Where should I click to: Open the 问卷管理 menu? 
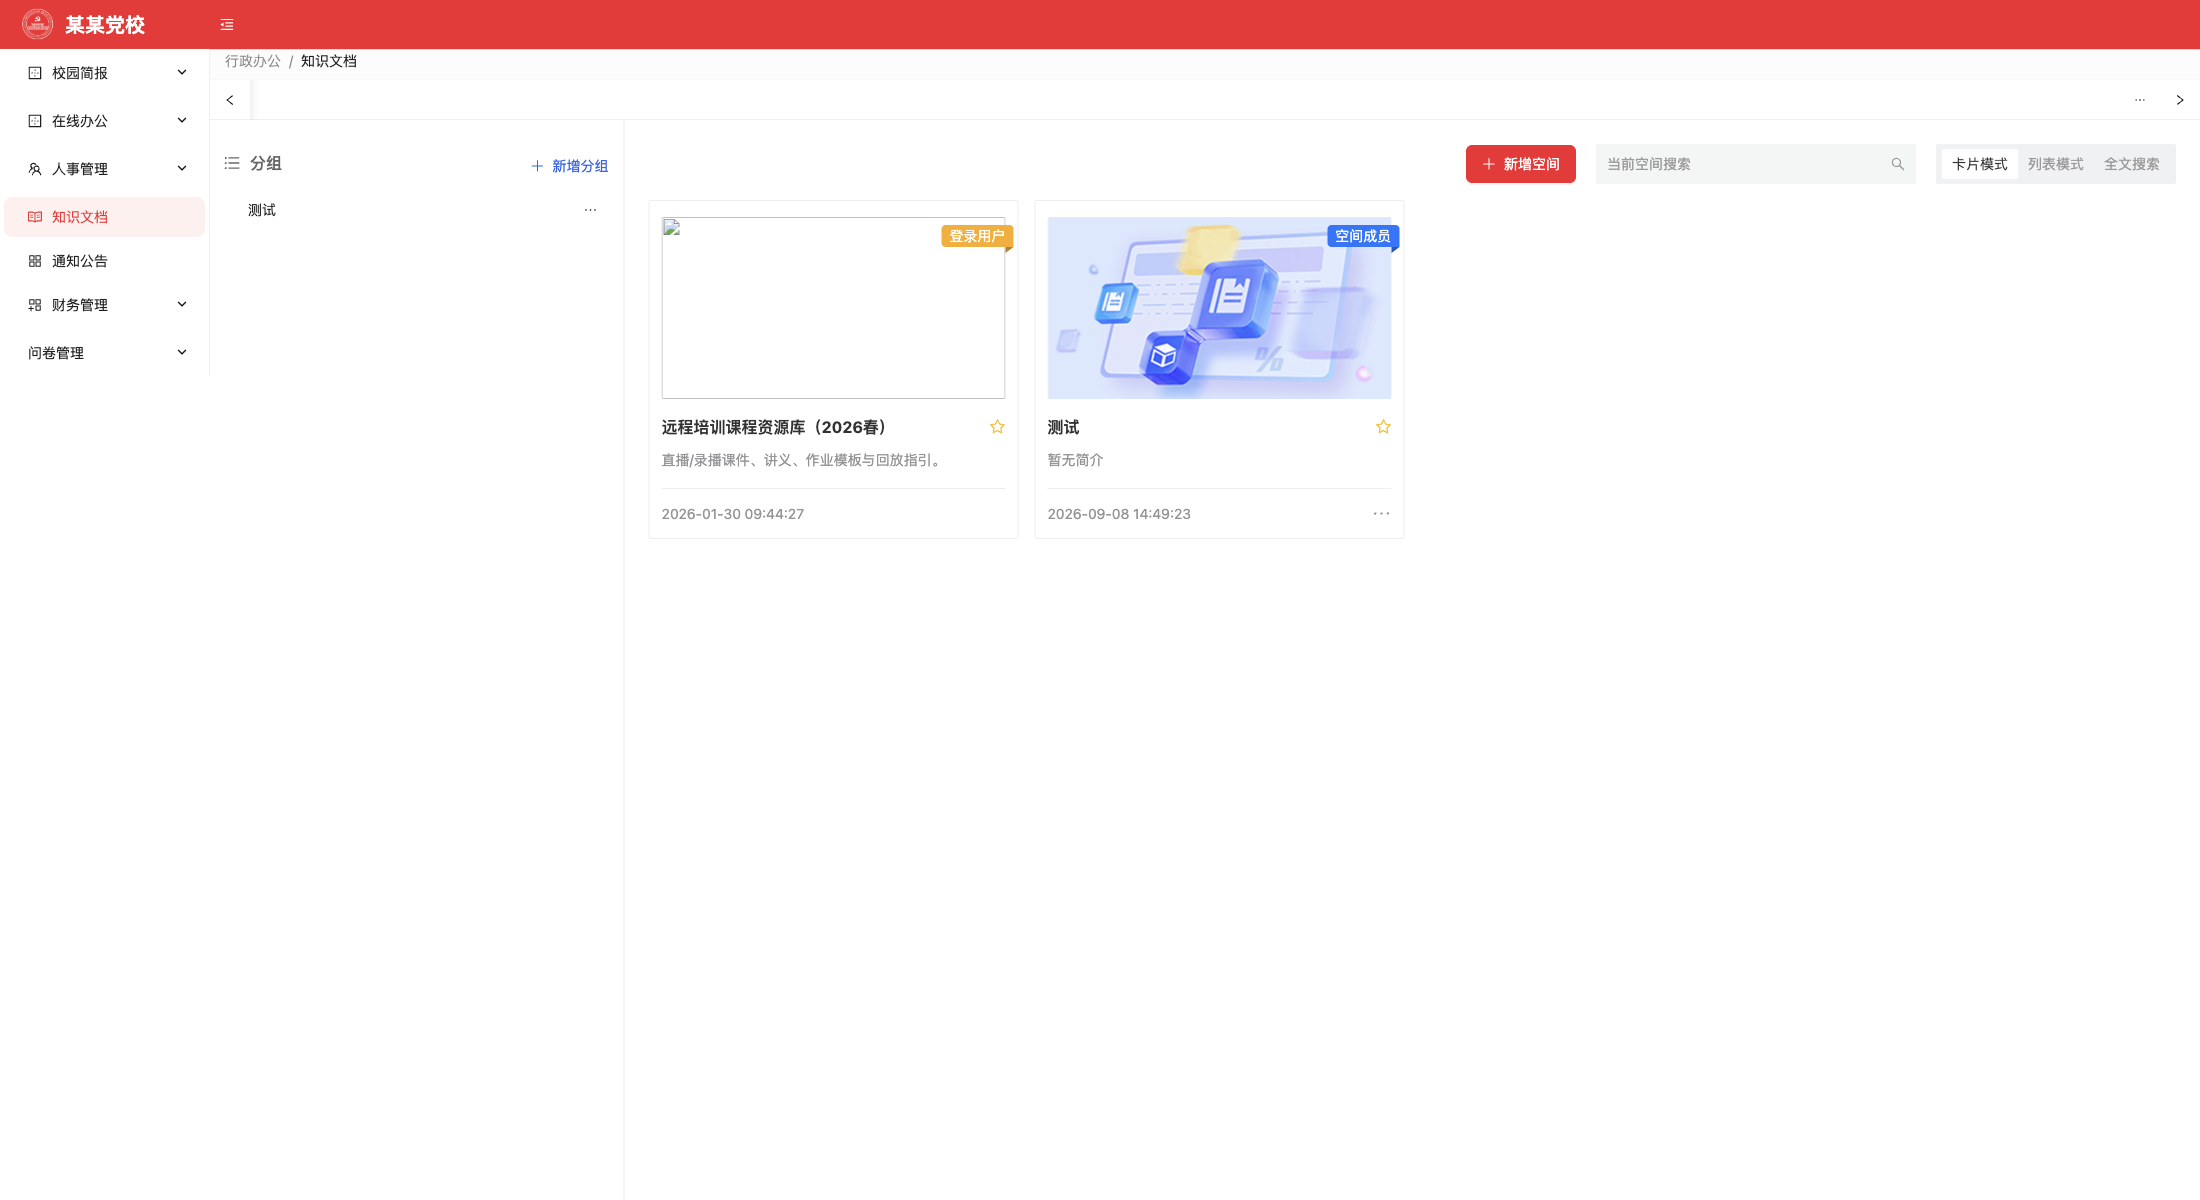pyautogui.click(x=105, y=353)
